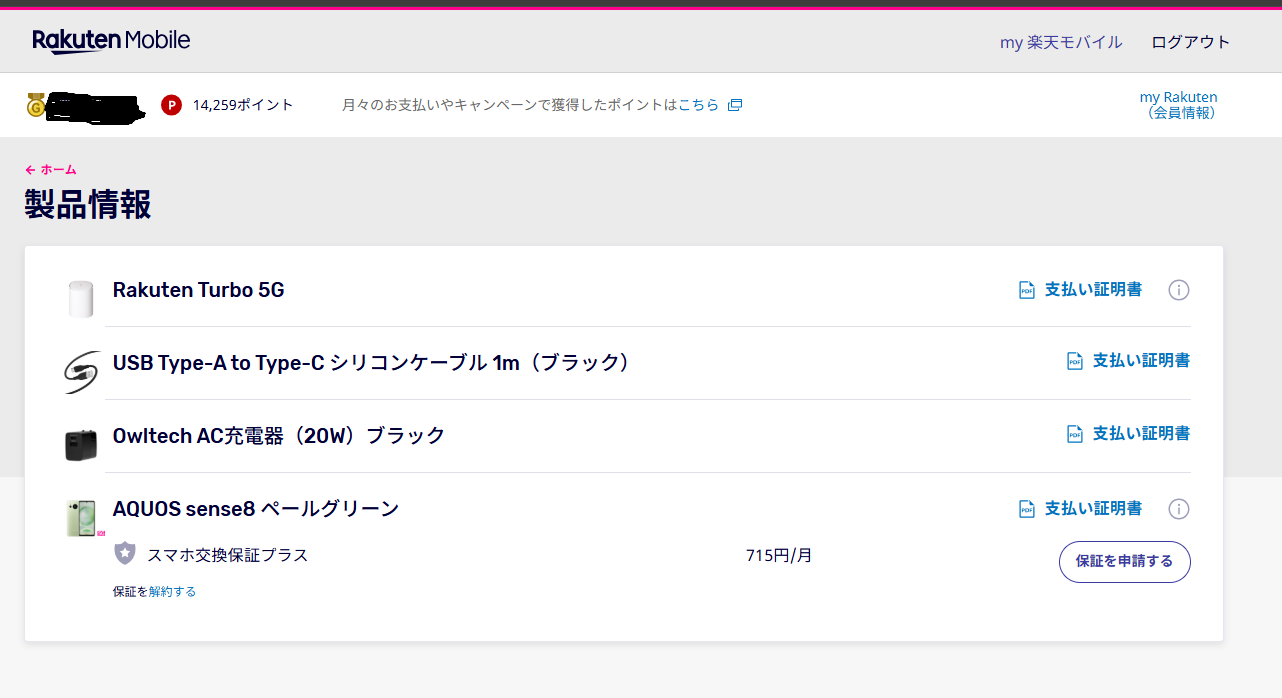This screenshot has height=698, width=1282.
Task: Click the Rakuten Turbo 5G product name
Action: click(x=199, y=290)
